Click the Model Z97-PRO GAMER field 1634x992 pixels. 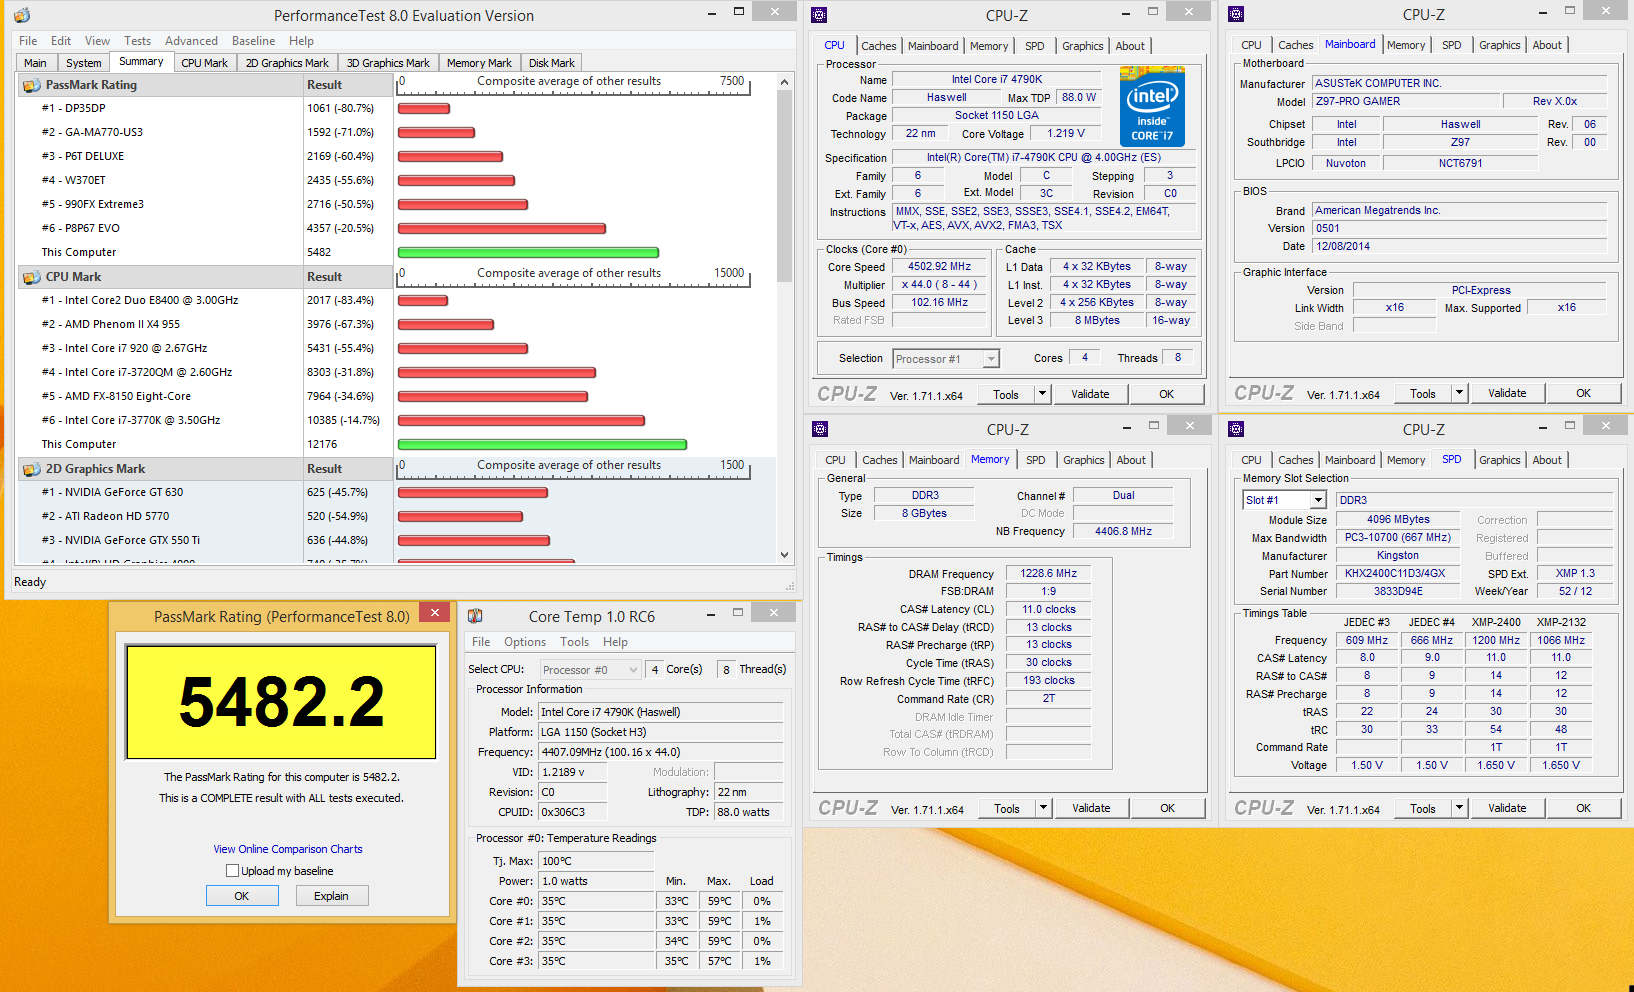[x=1406, y=101]
